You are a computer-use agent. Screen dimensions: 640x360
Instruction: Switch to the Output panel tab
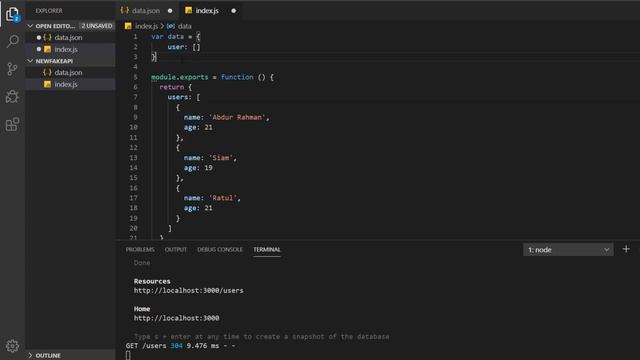tap(176, 249)
